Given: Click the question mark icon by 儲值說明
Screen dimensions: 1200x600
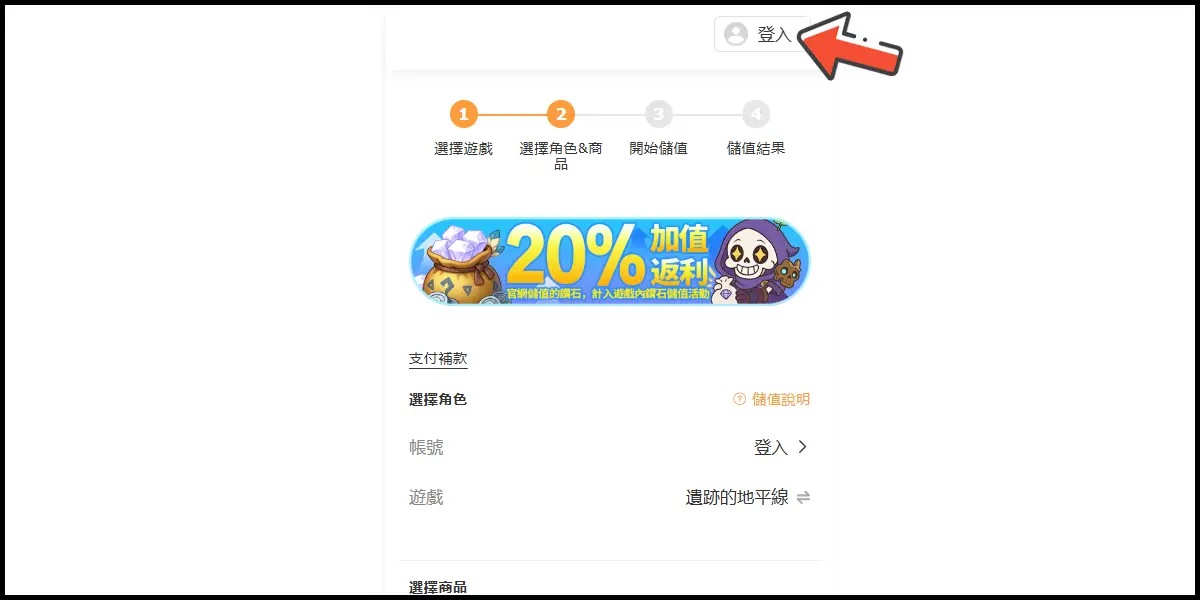Looking at the screenshot, I should [x=740, y=399].
